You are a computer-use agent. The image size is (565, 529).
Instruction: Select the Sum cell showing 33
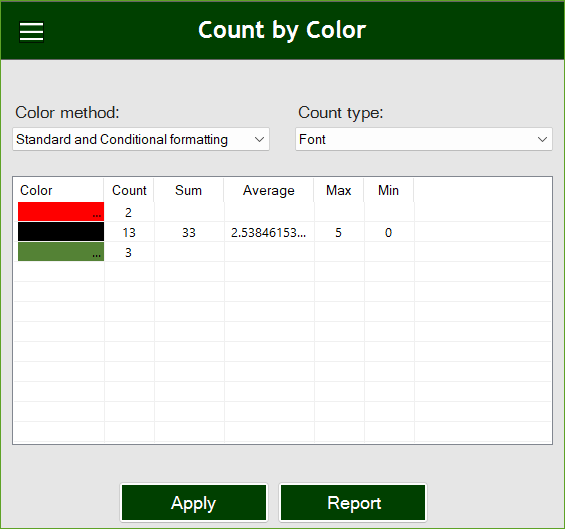(189, 232)
